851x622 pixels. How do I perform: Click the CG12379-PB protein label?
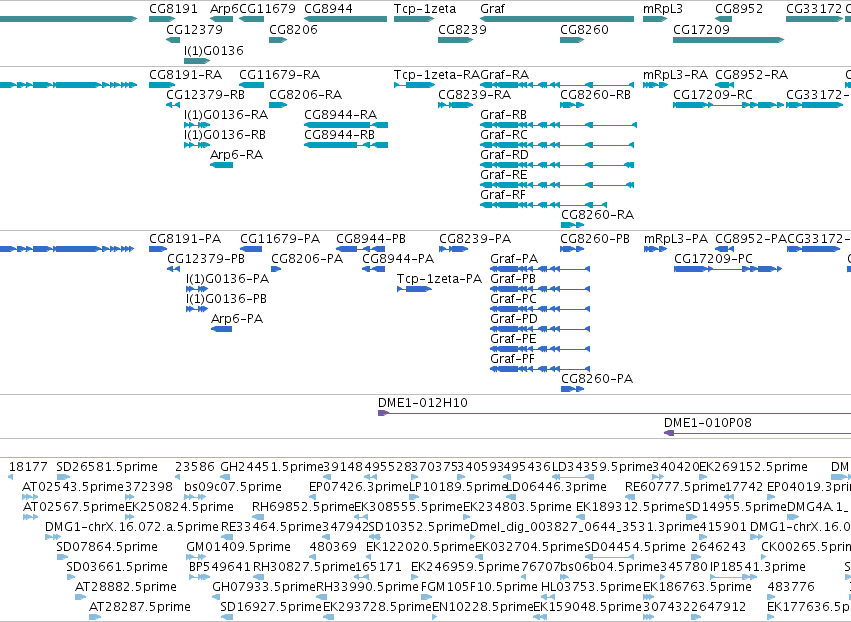pos(206,259)
